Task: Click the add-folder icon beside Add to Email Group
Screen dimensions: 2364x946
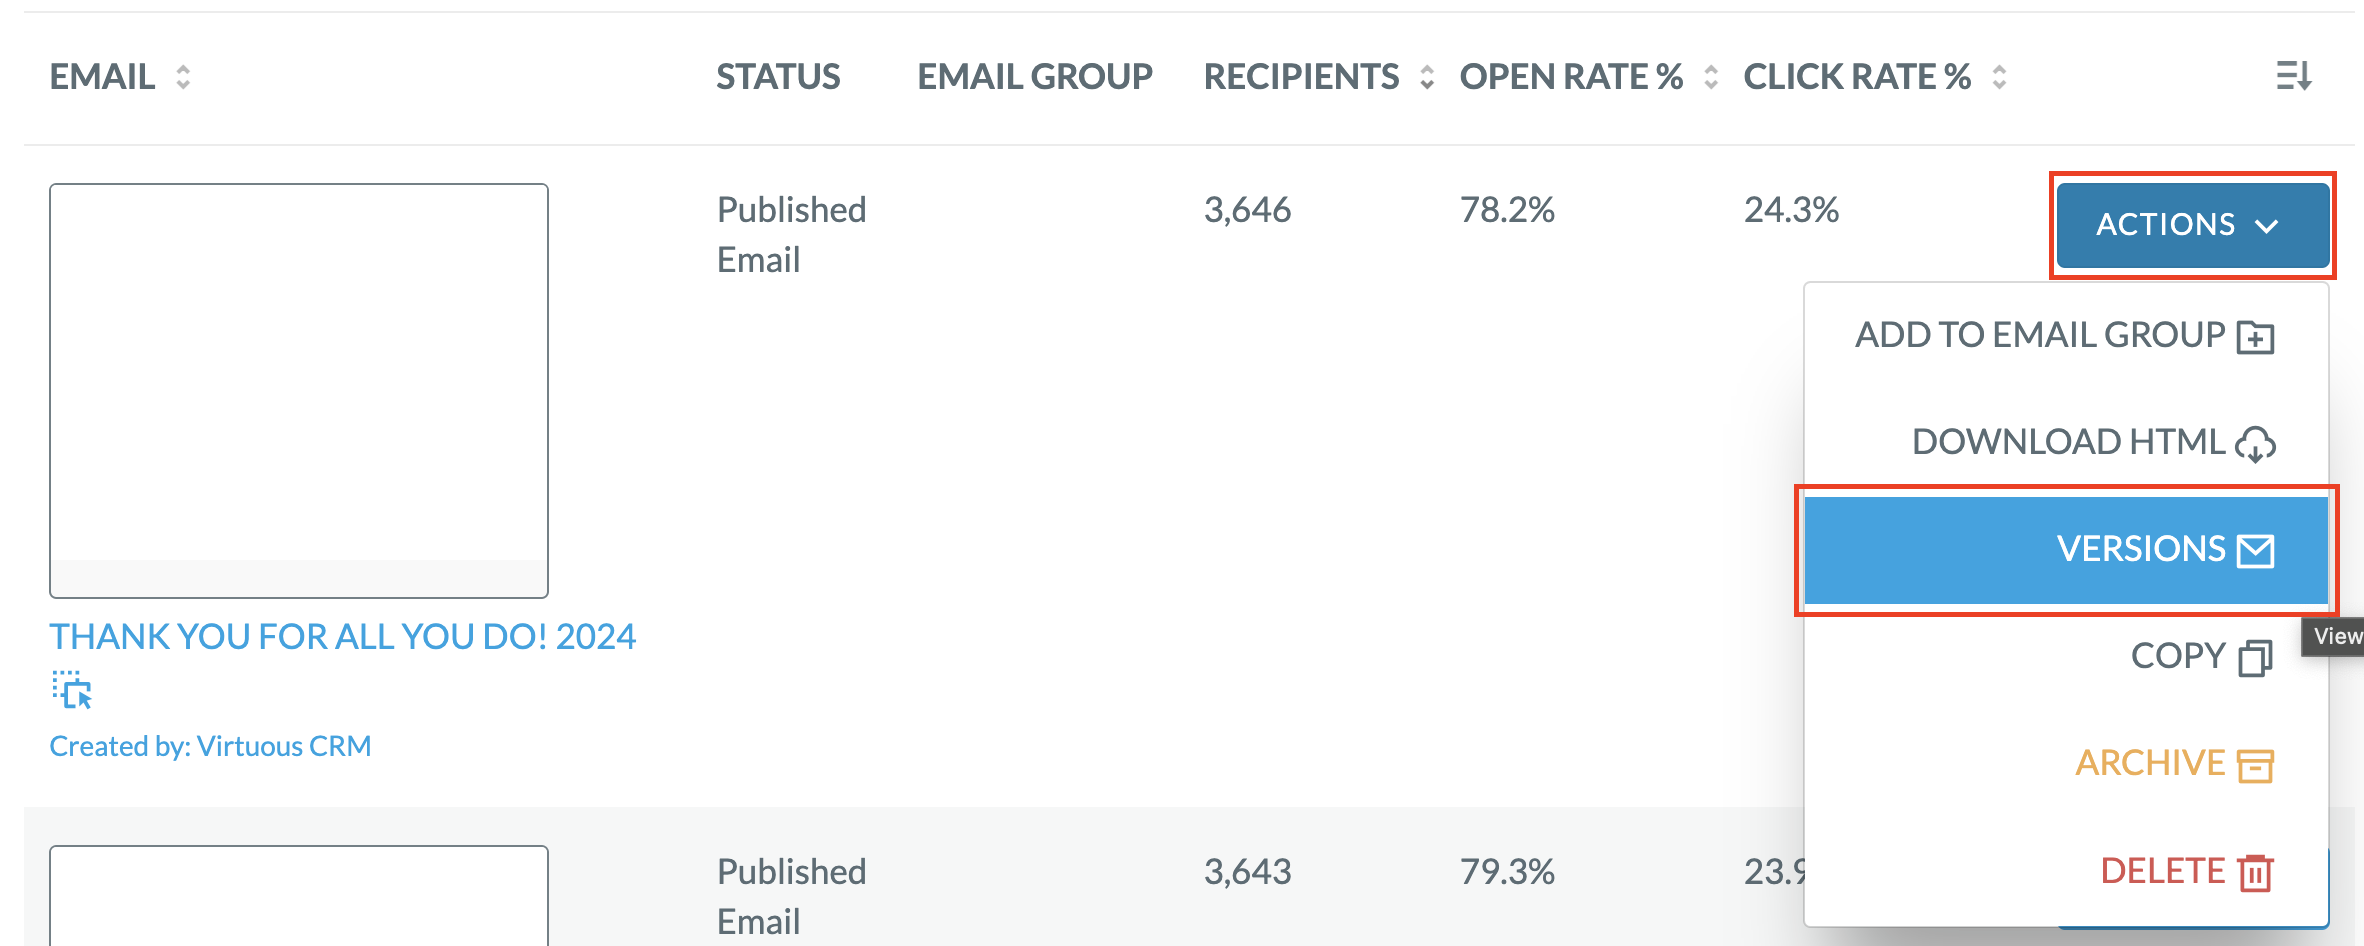Action: coord(2255,337)
